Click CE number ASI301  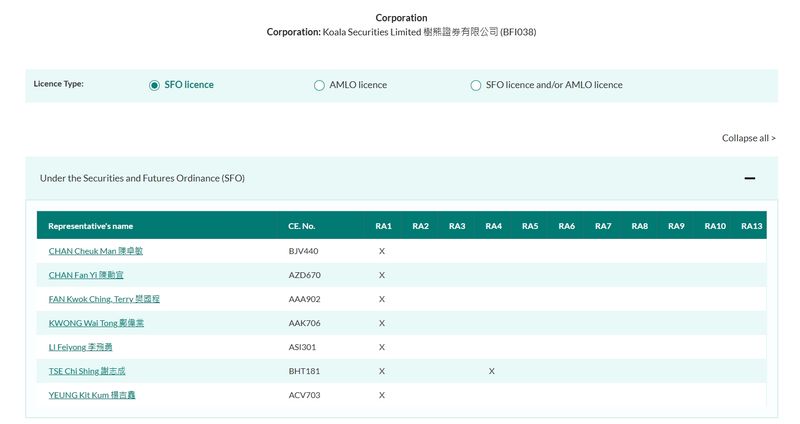click(x=302, y=347)
